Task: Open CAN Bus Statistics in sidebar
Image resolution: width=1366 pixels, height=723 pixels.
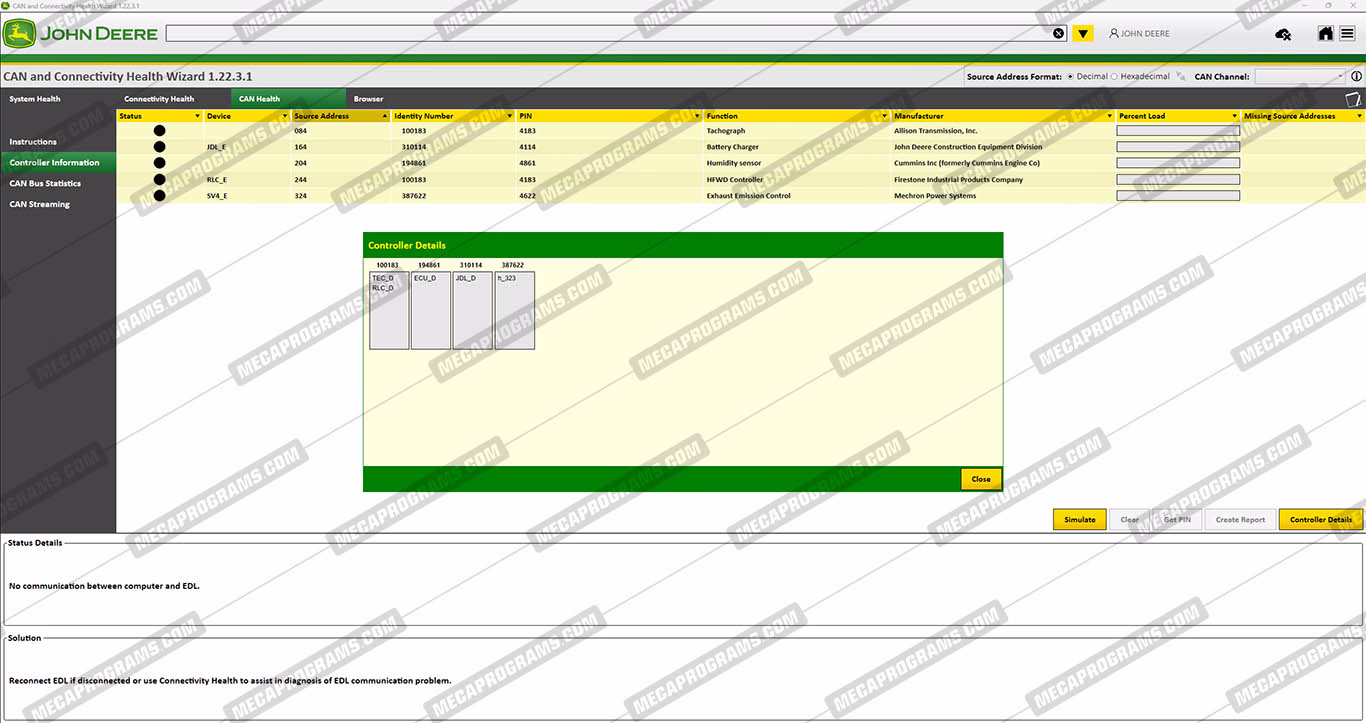Action: [45, 183]
